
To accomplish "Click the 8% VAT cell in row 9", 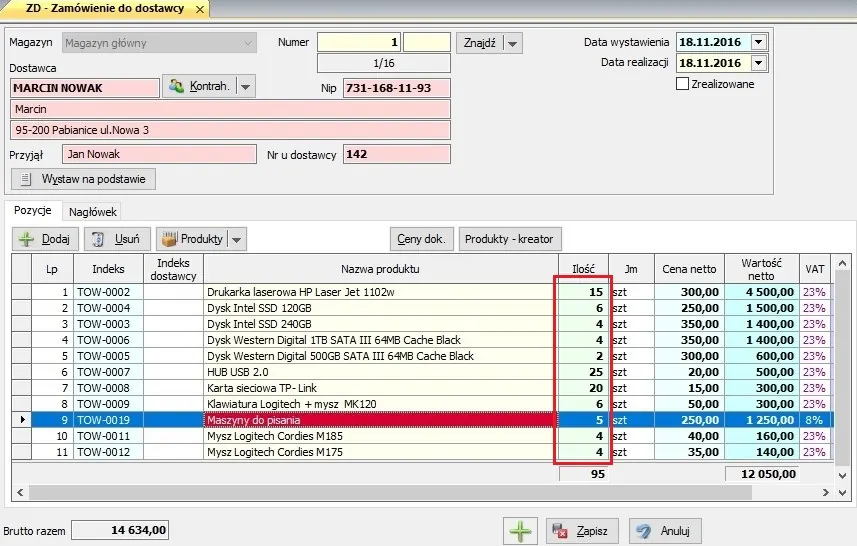I will point(815,420).
